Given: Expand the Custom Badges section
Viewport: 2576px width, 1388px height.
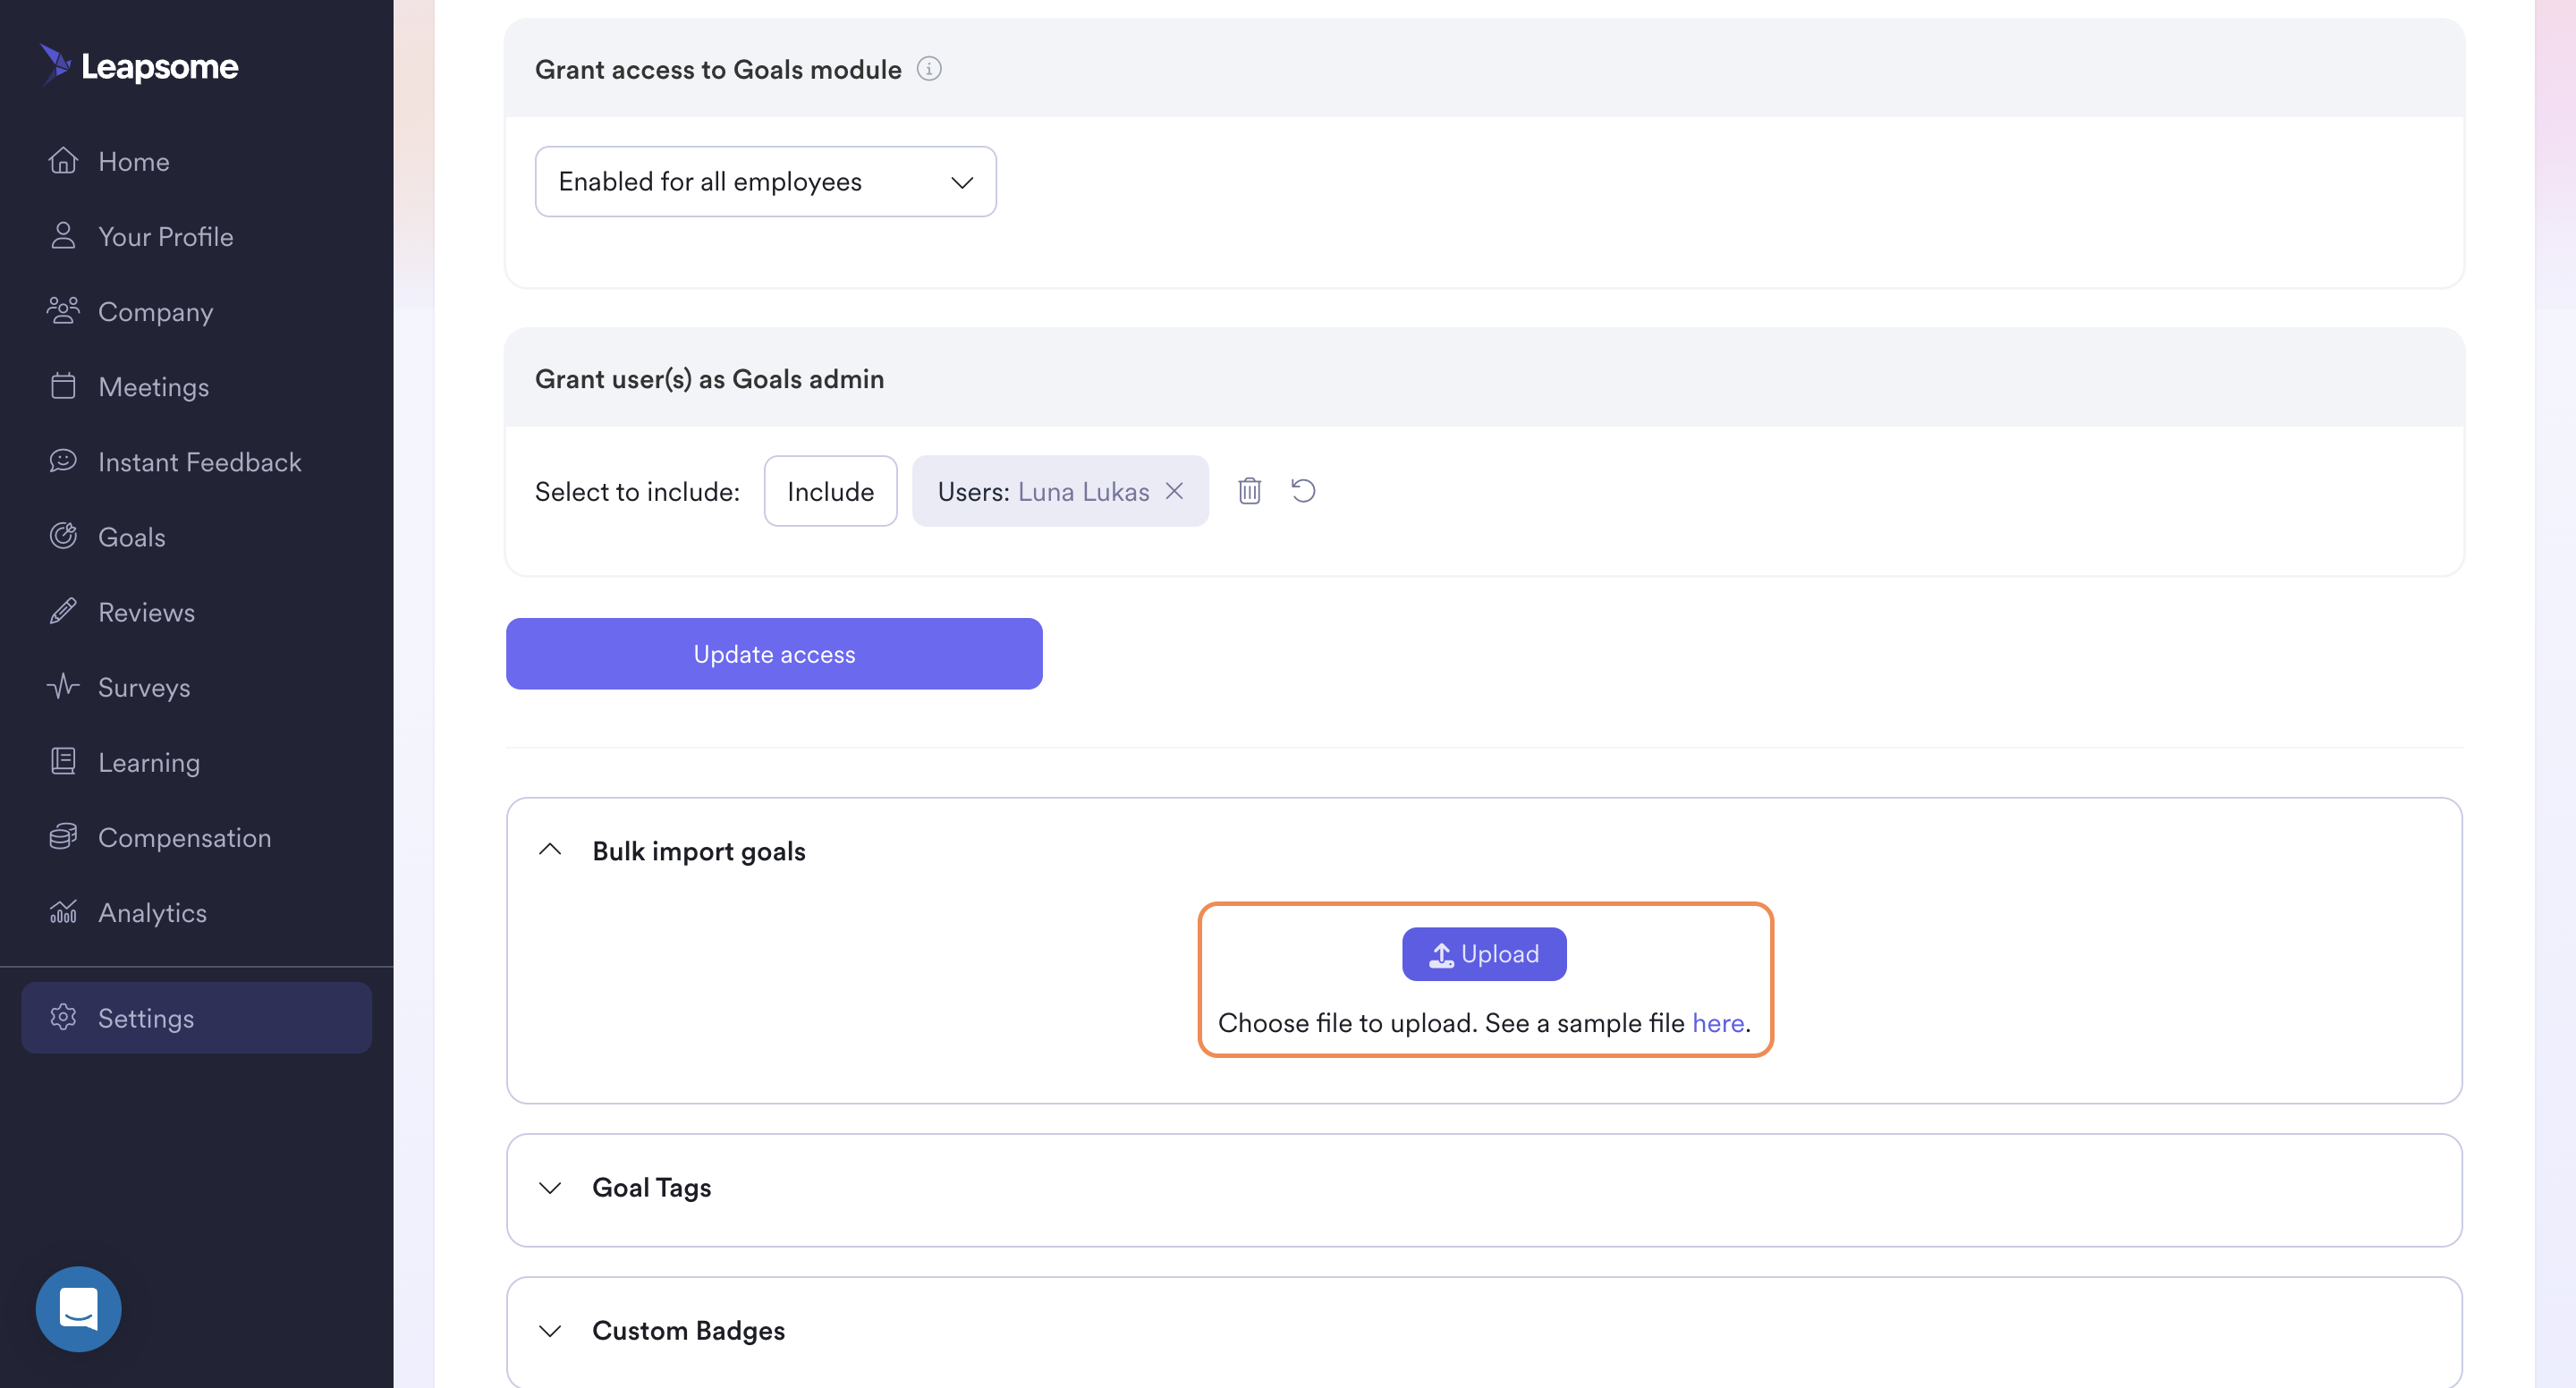Looking at the screenshot, I should [x=549, y=1331].
